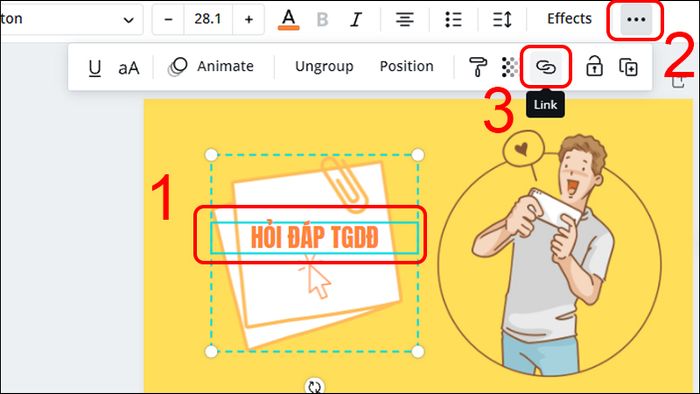Click the bottom-right resize handle of selection
This screenshot has width=700, height=394.
click(417, 352)
